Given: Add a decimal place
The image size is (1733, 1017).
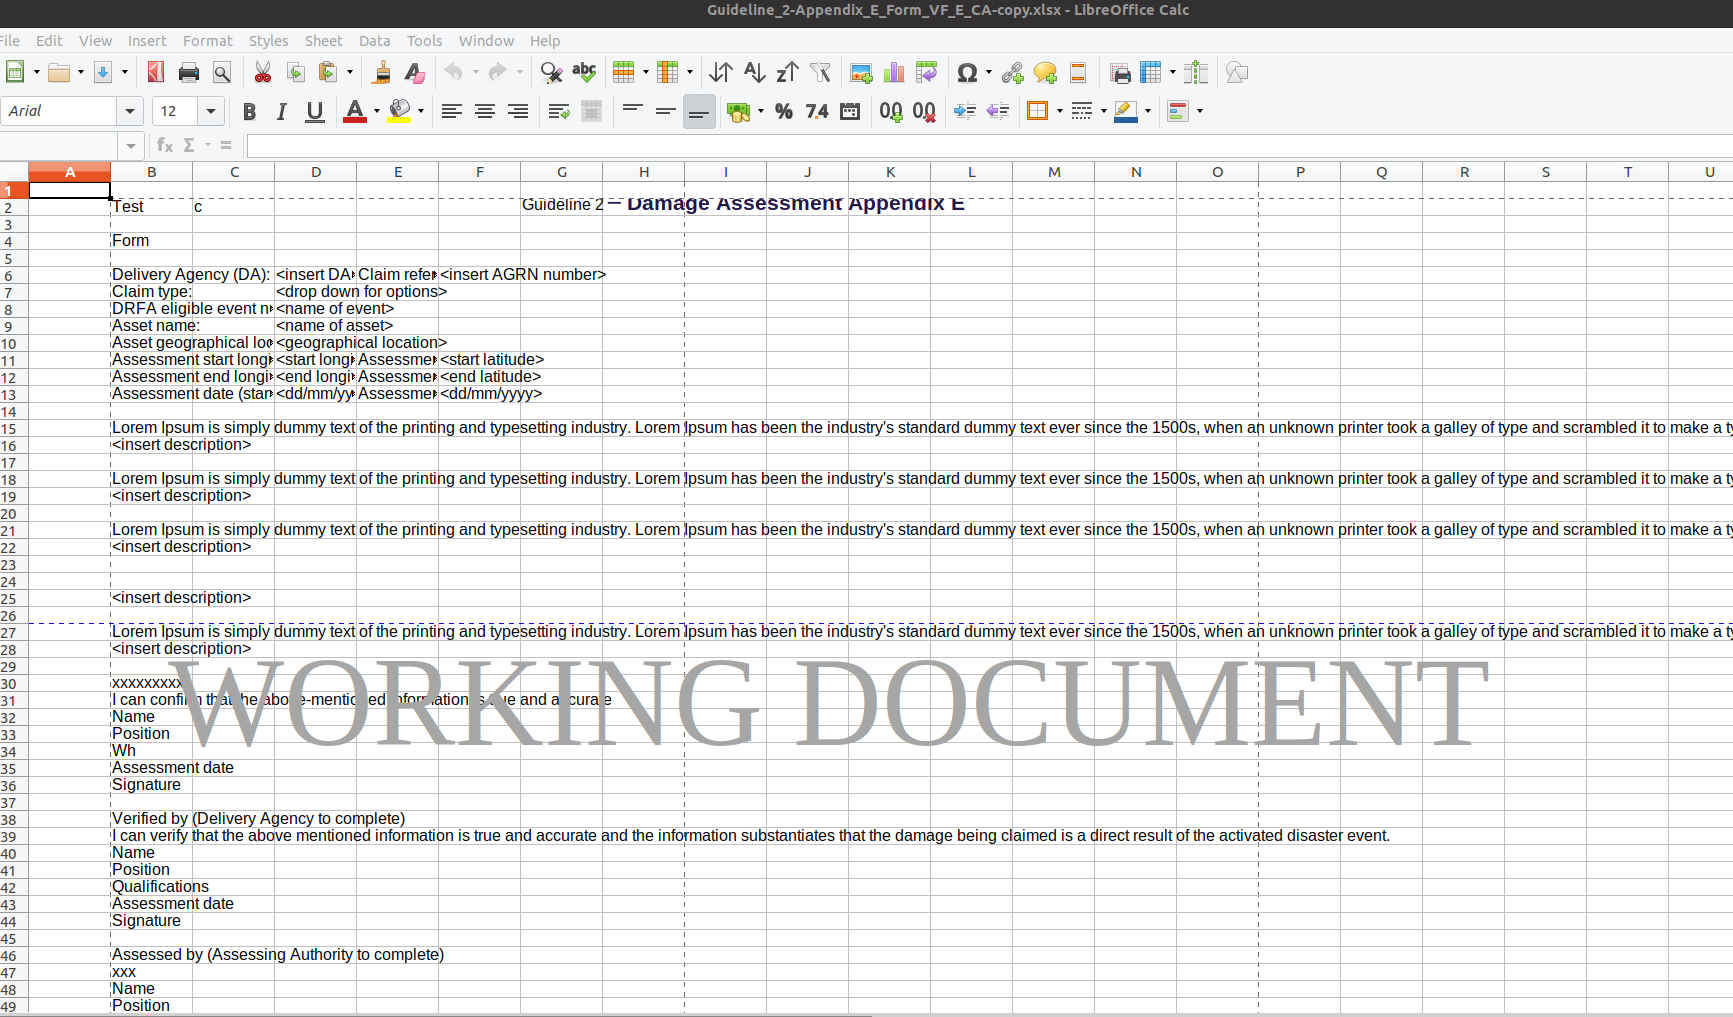Looking at the screenshot, I should (891, 111).
